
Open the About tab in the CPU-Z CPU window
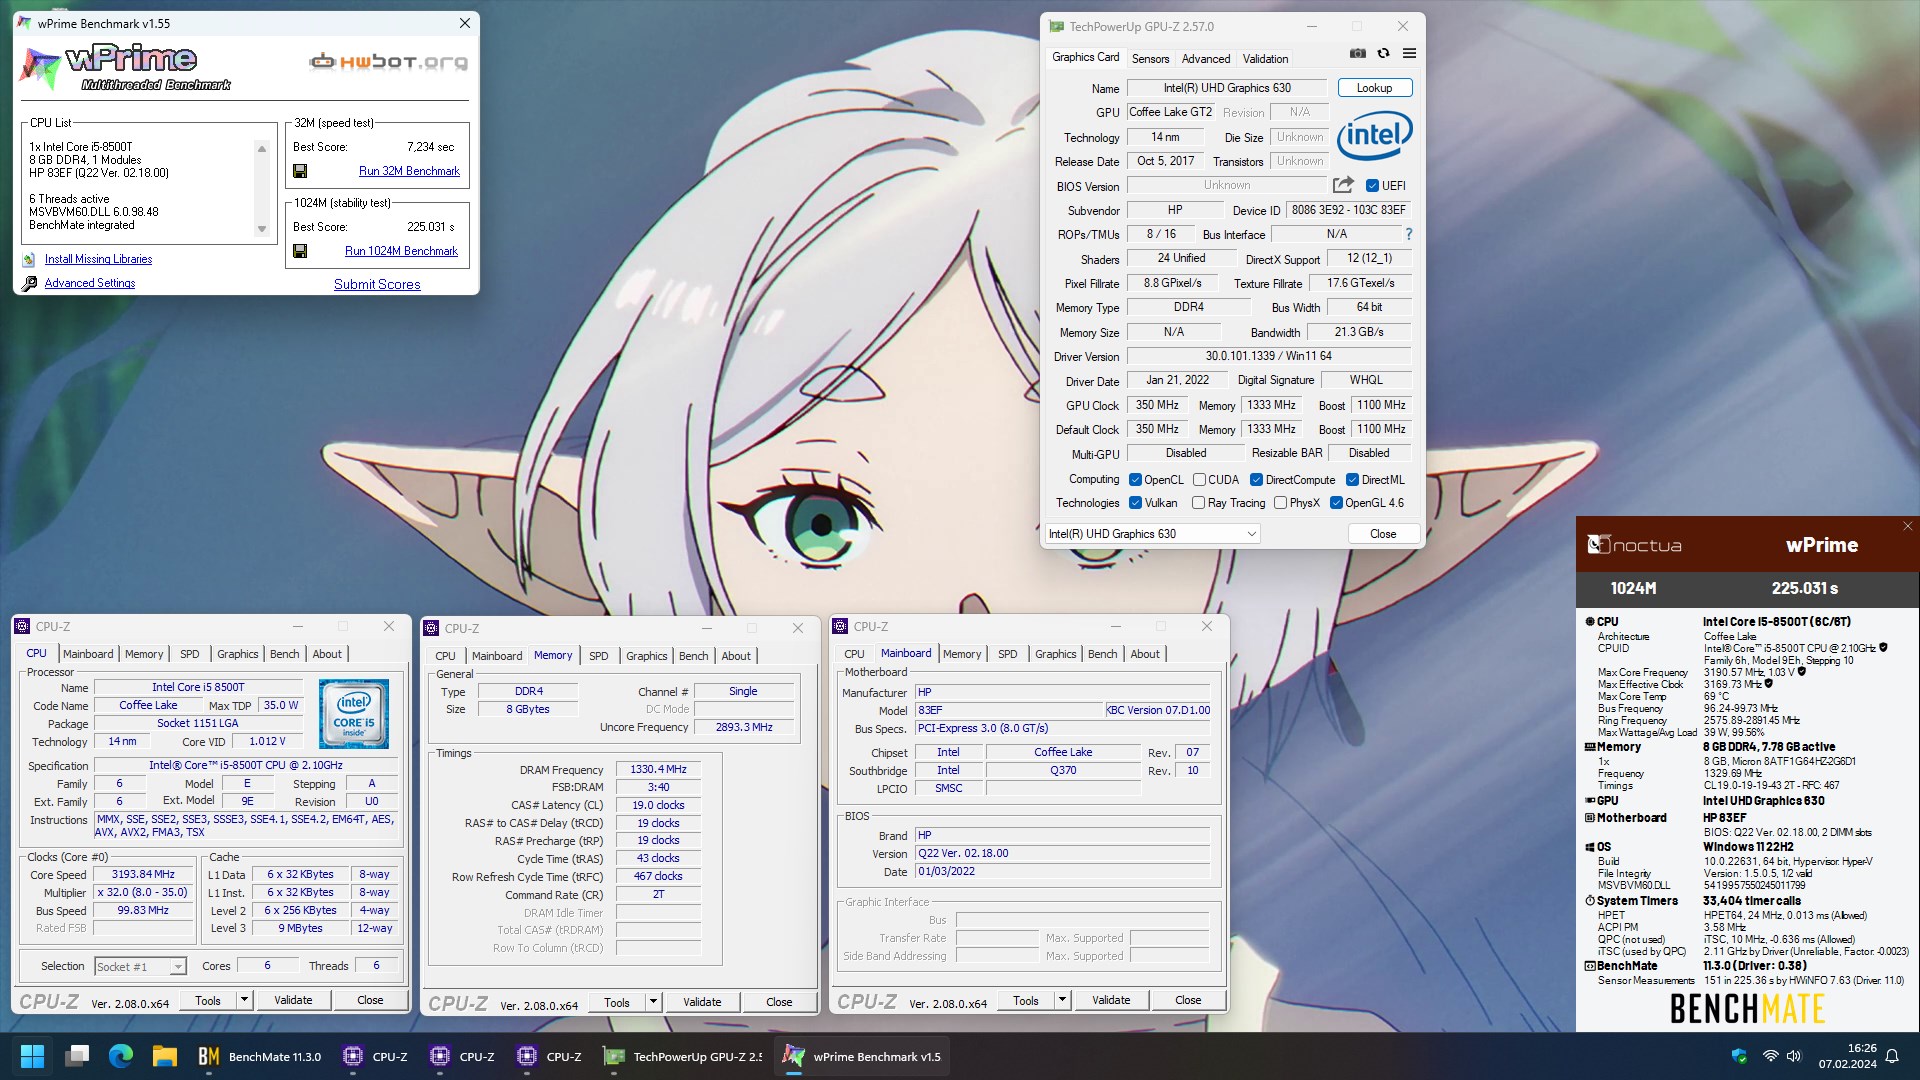pos(327,654)
